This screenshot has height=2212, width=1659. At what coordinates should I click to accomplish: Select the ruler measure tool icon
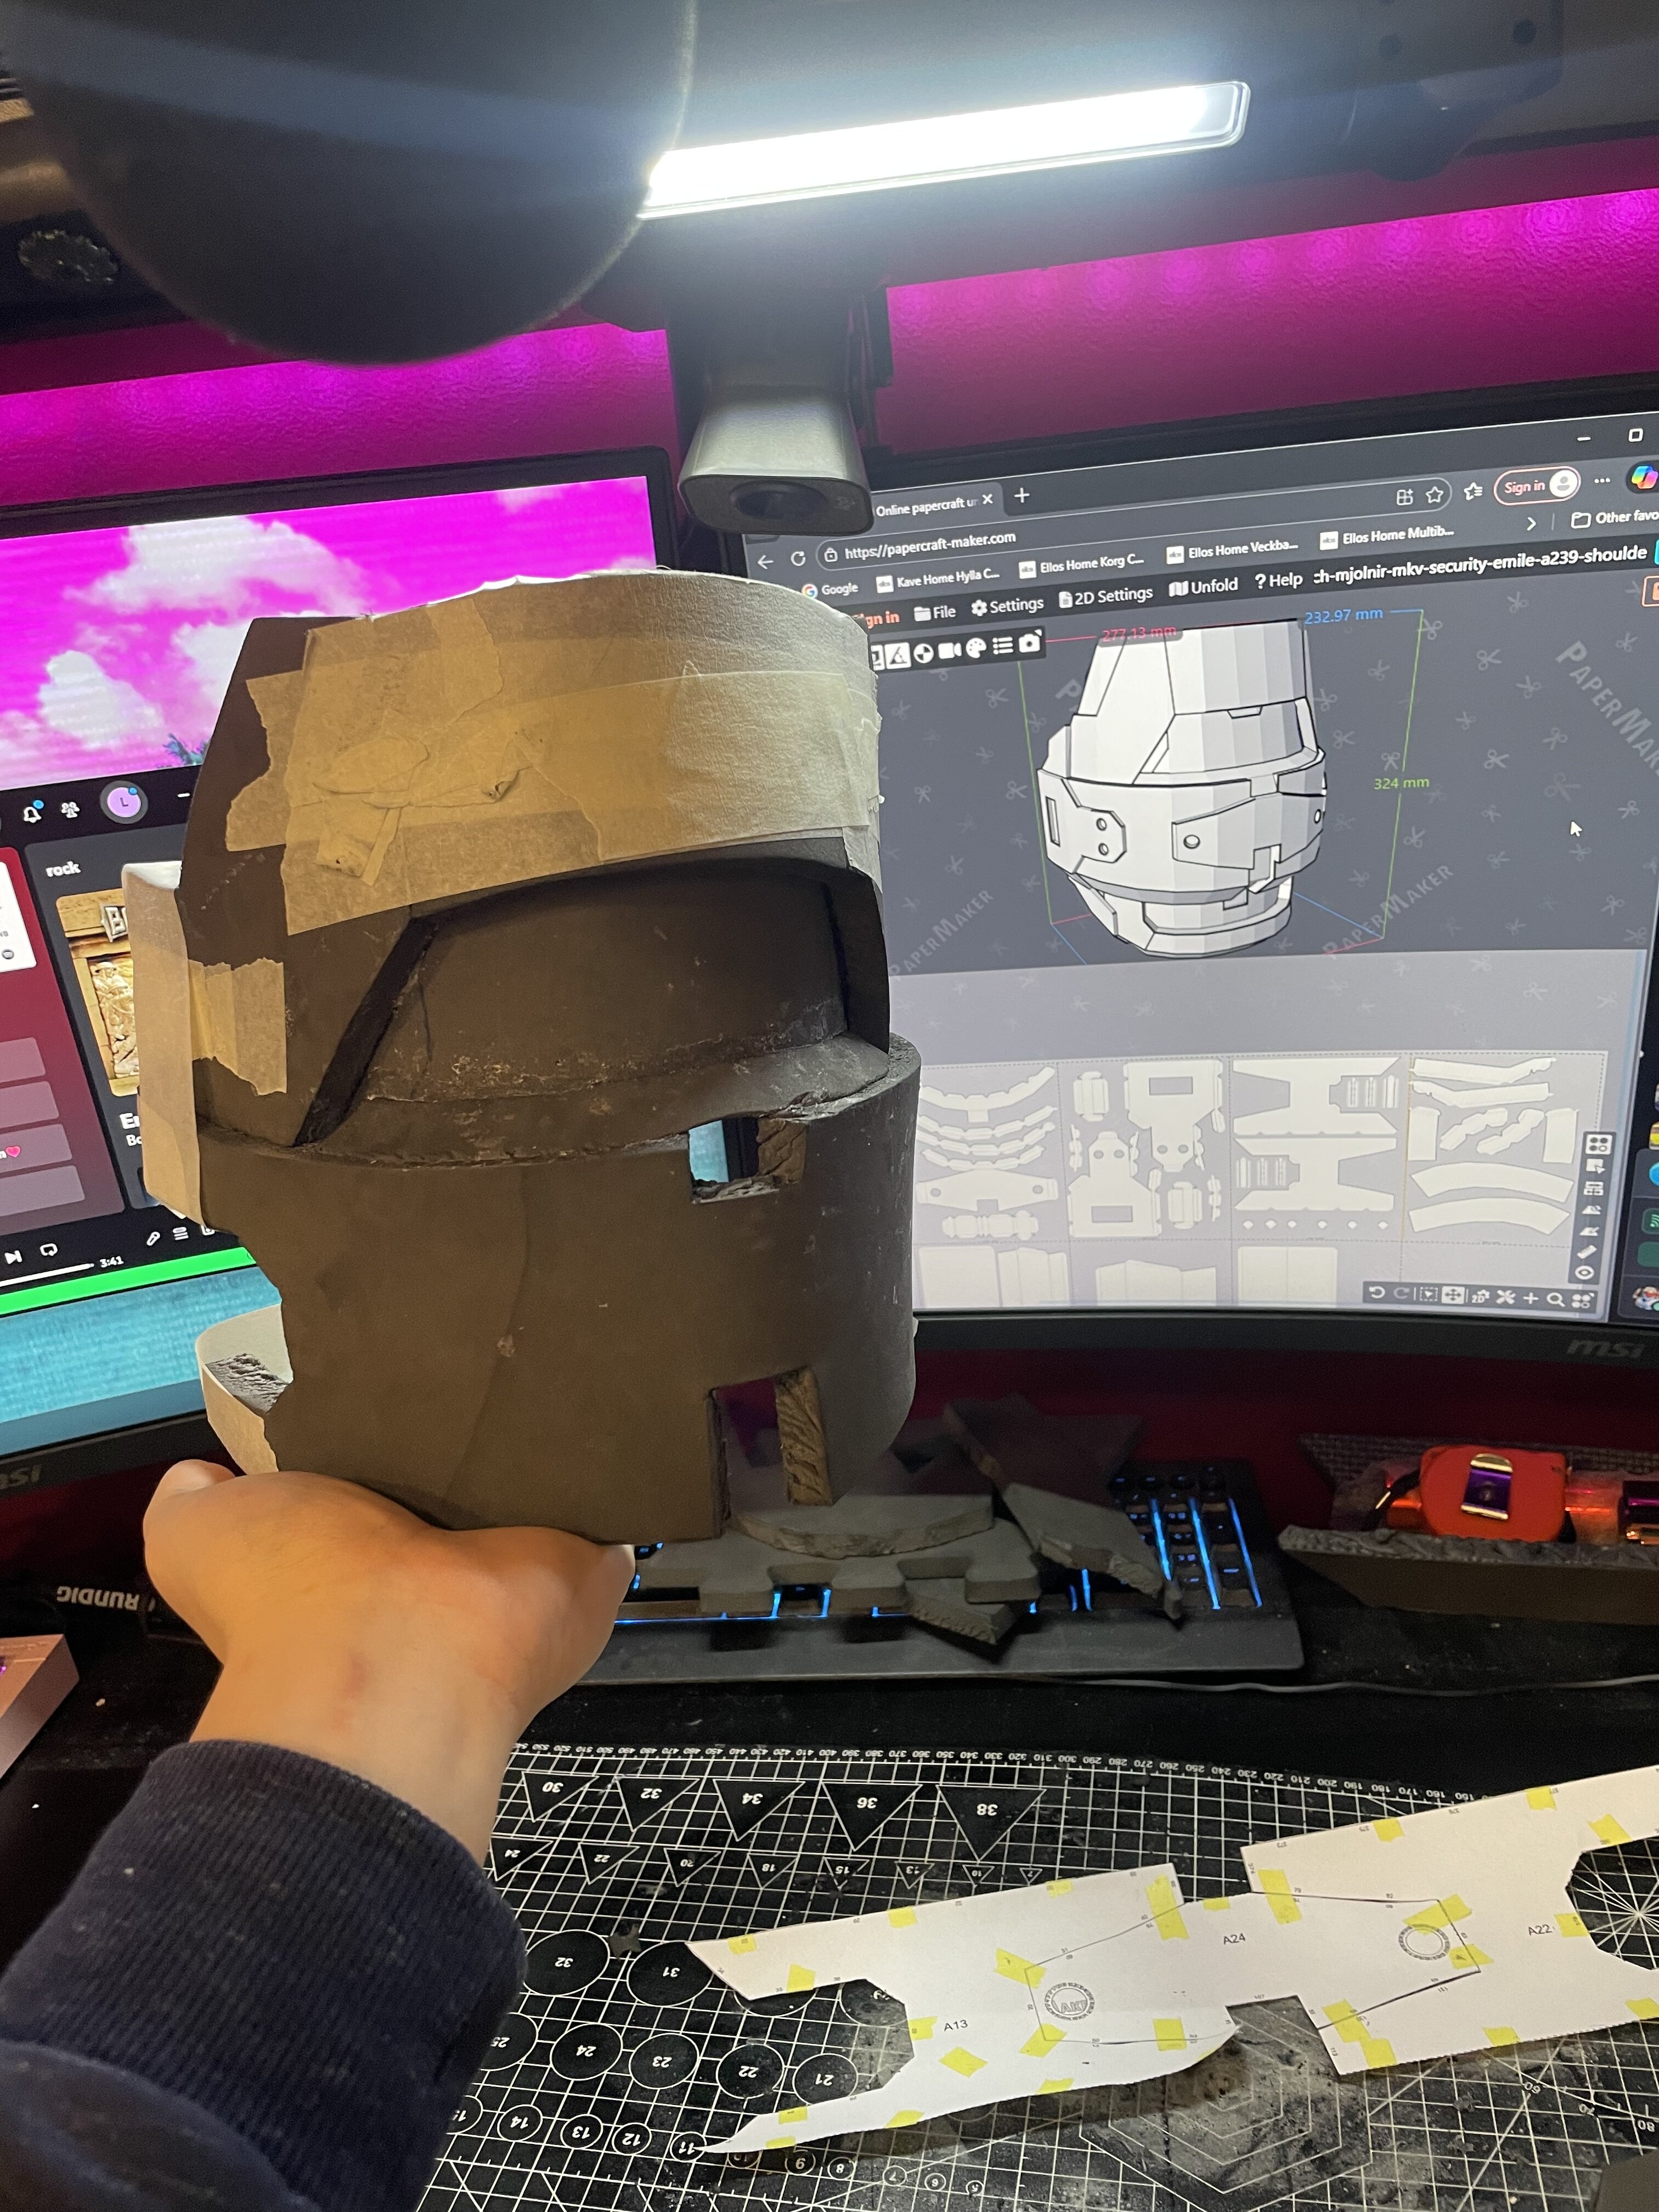tap(1587, 1251)
